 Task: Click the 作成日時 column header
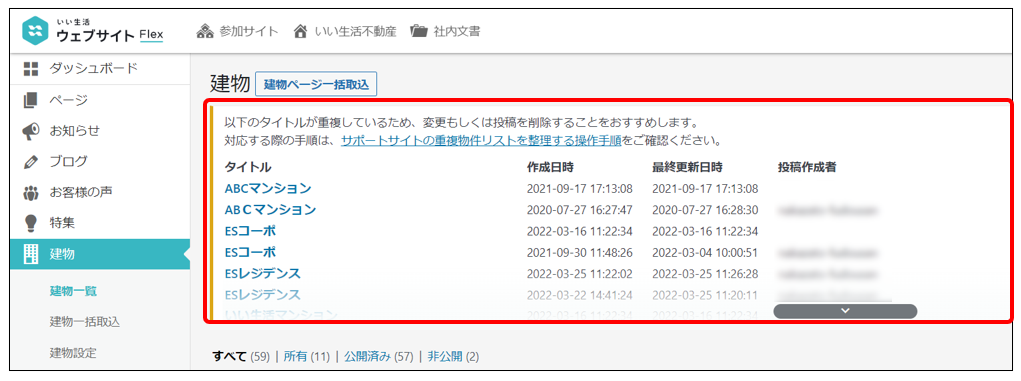pos(550,167)
